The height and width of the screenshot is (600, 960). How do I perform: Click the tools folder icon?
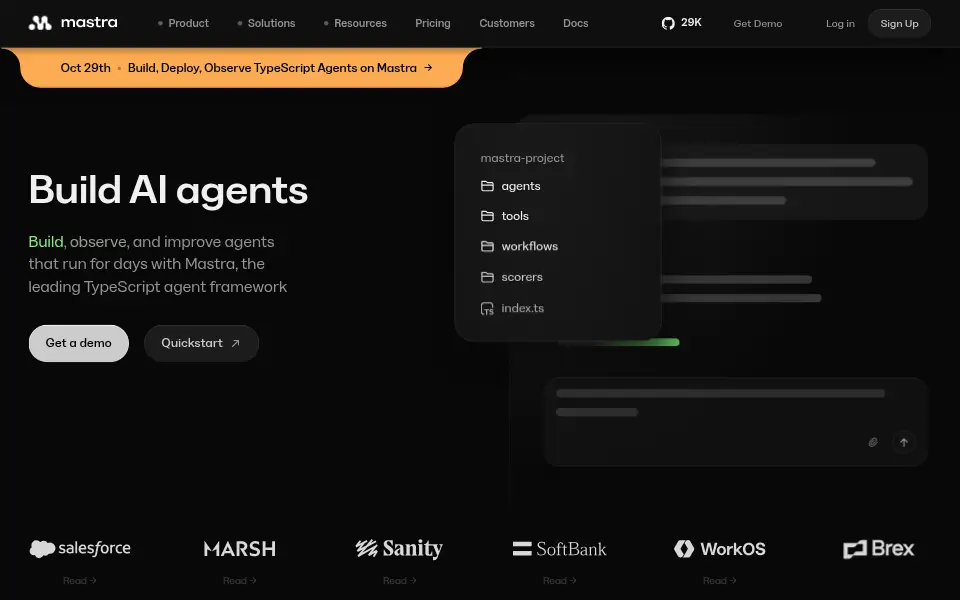[487, 216]
